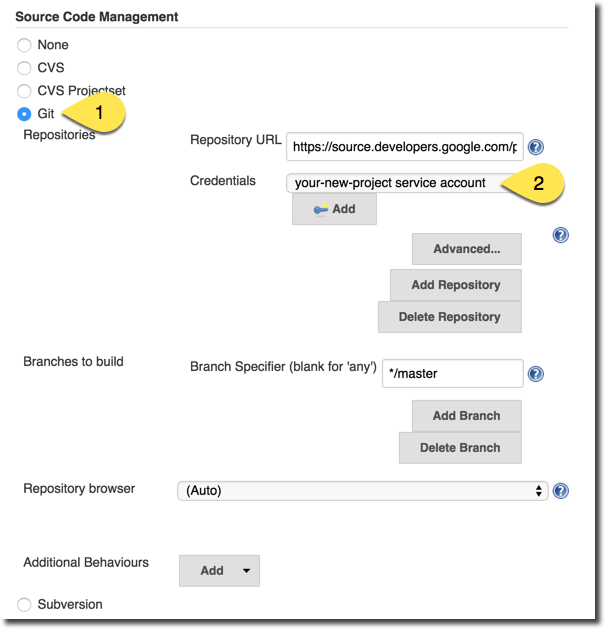This screenshot has width=605, height=629.
Task: Click the 'Repository URL' label
Action: [x=236, y=140]
